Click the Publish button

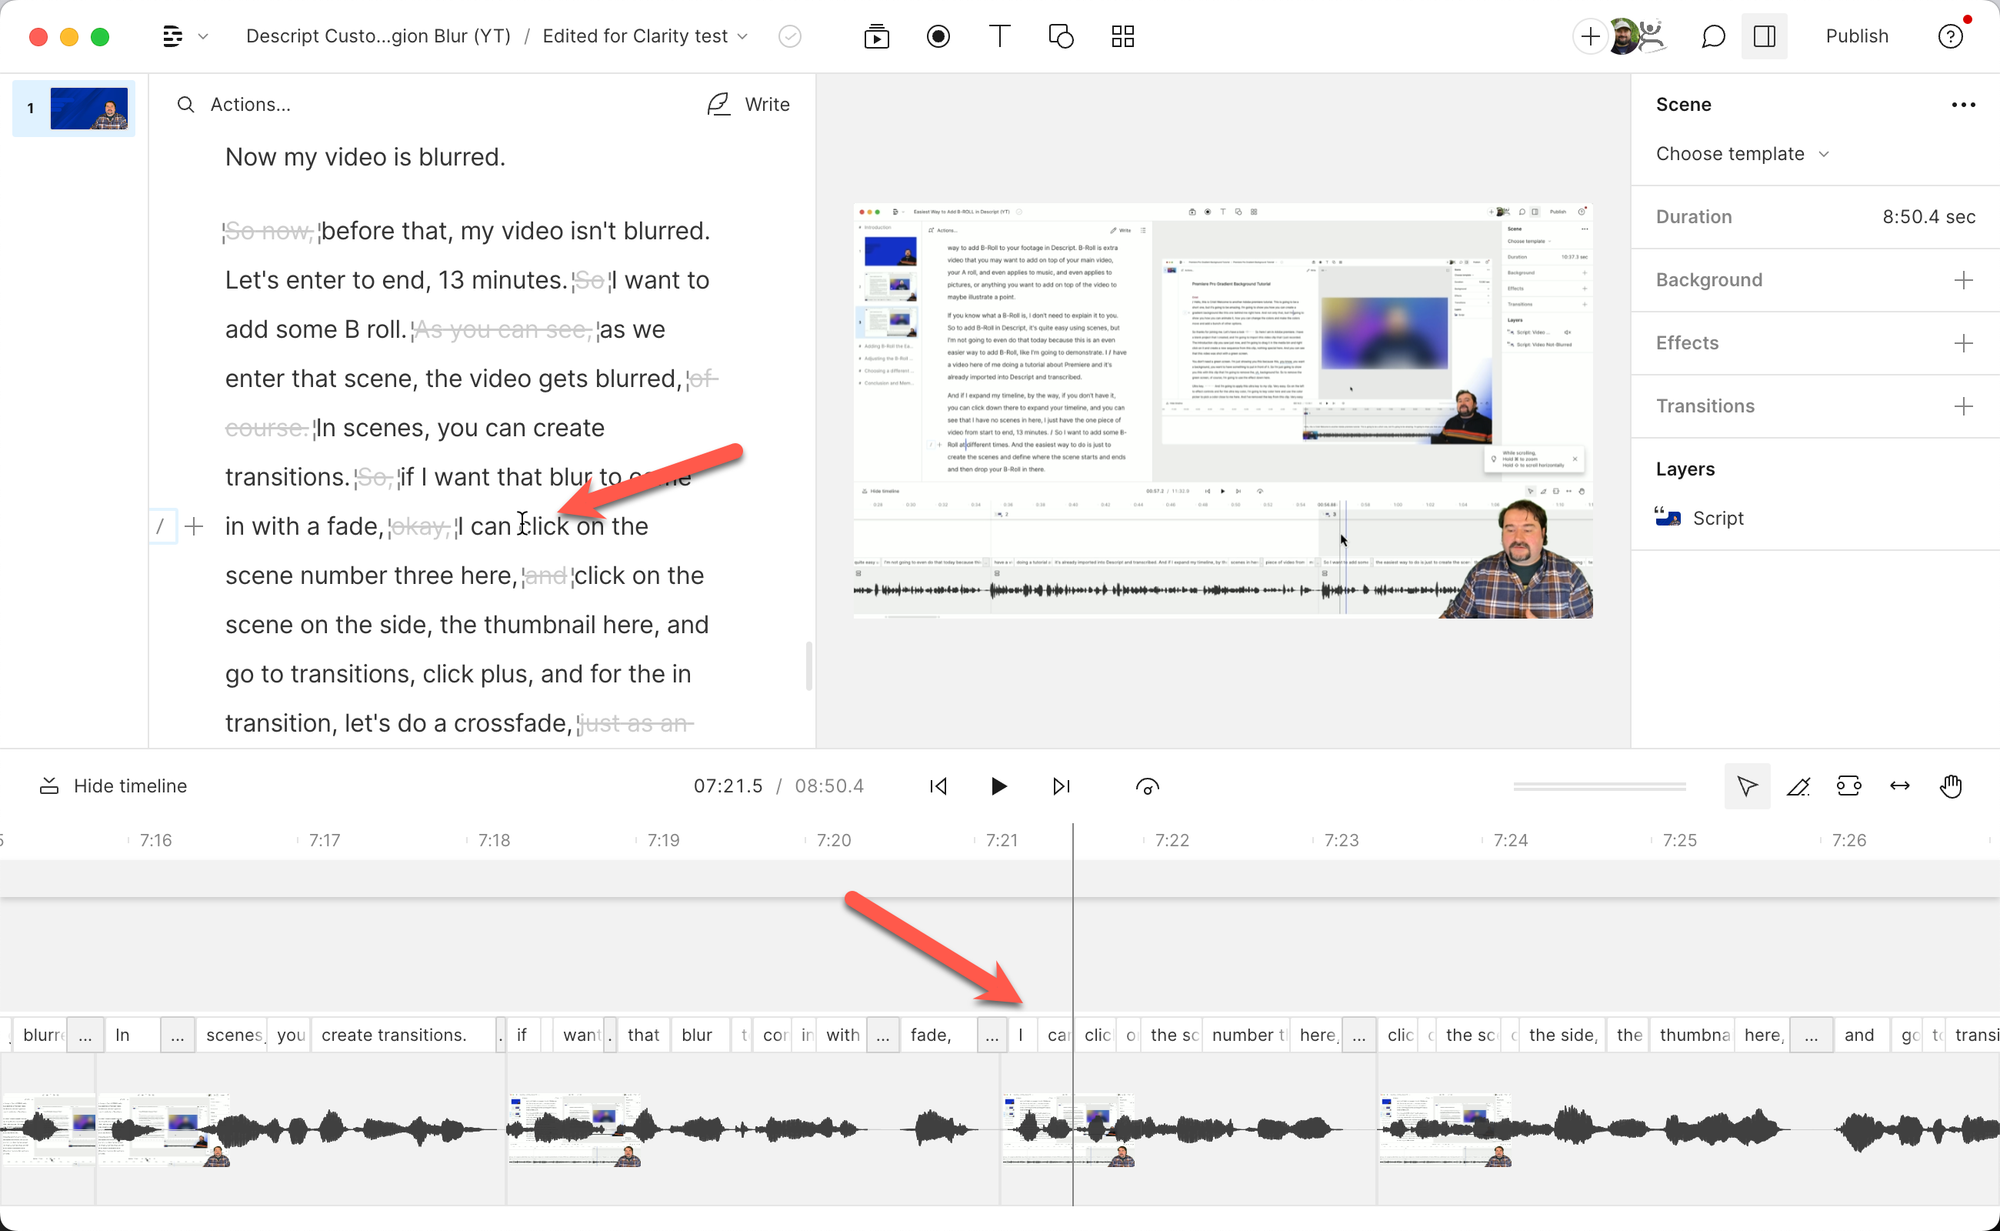pyautogui.click(x=1857, y=37)
